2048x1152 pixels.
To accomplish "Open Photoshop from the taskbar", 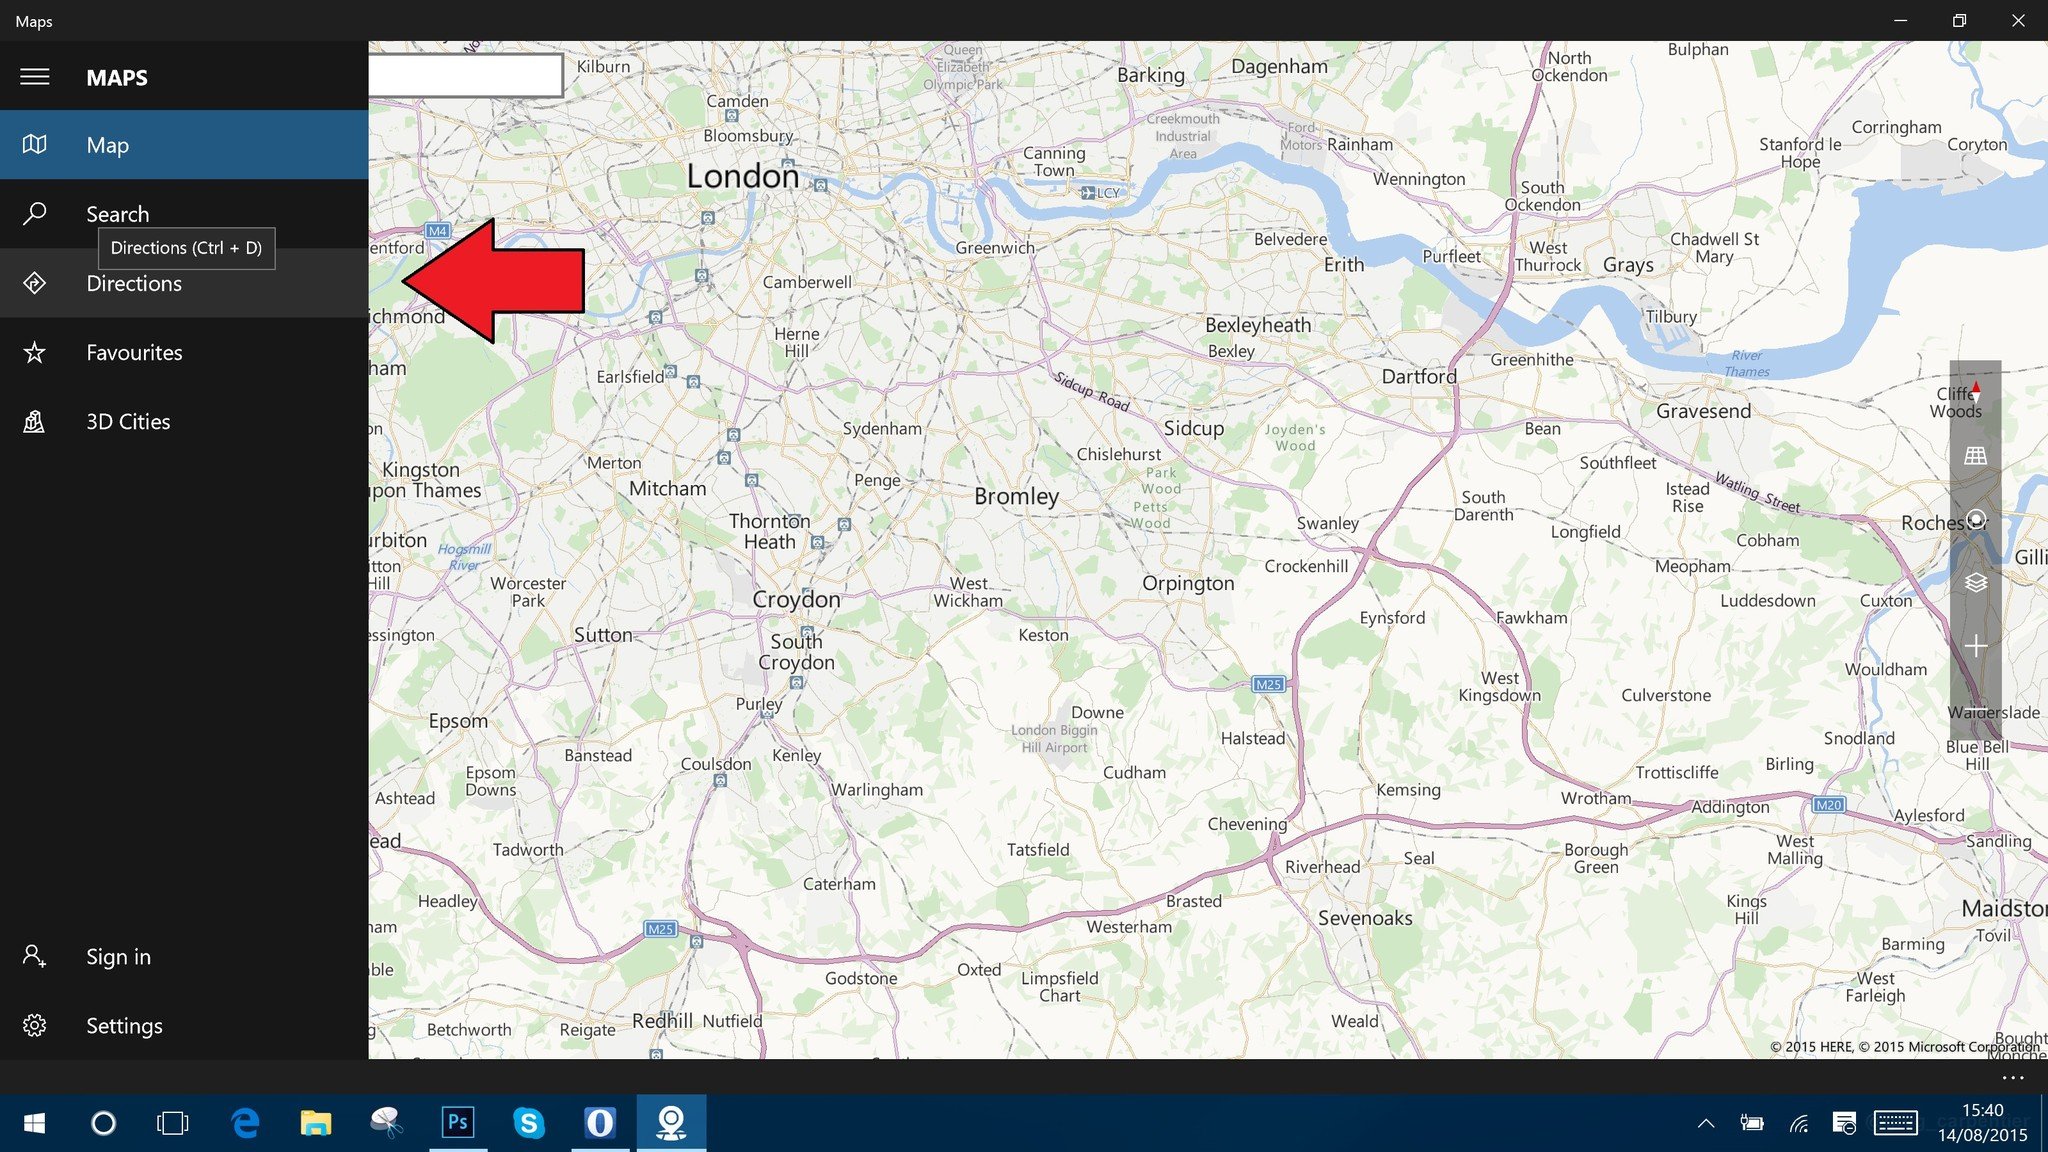I will pyautogui.click(x=458, y=1123).
